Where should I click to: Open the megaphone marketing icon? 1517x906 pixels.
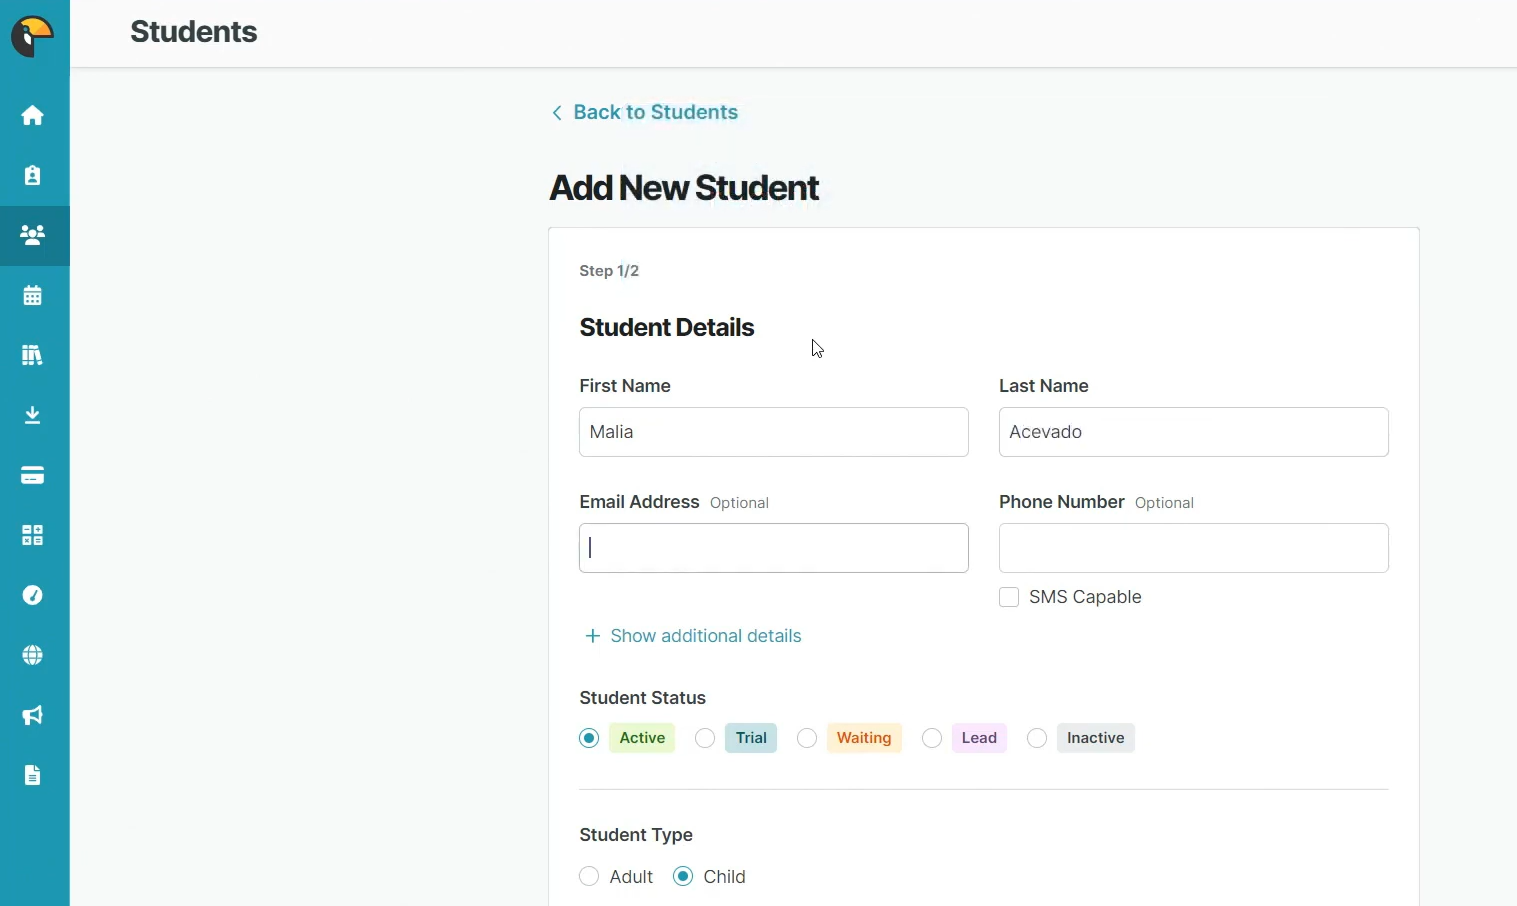33,716
